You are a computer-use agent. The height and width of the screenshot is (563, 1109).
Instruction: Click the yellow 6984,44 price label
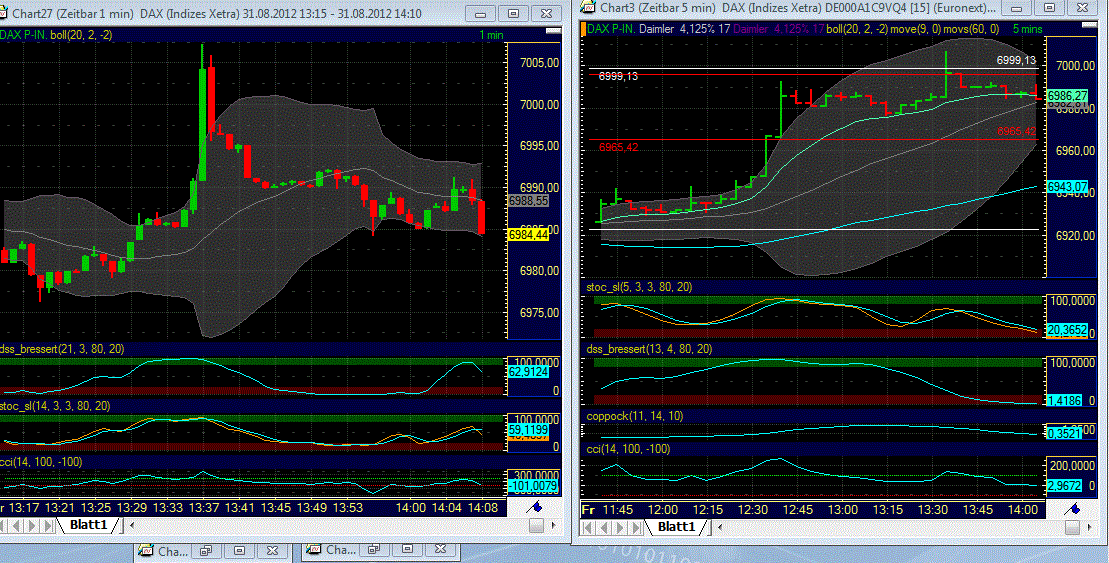tap(528, 235)
